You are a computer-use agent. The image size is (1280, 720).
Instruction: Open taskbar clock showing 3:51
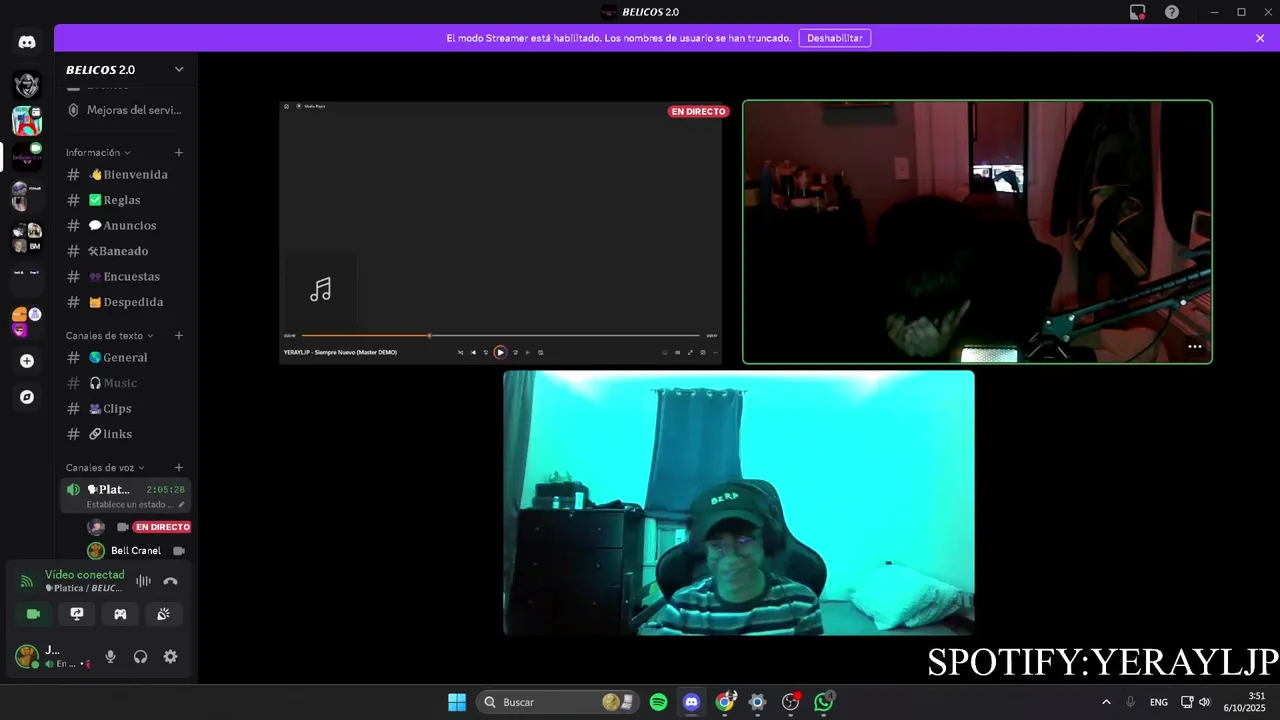1245,702
